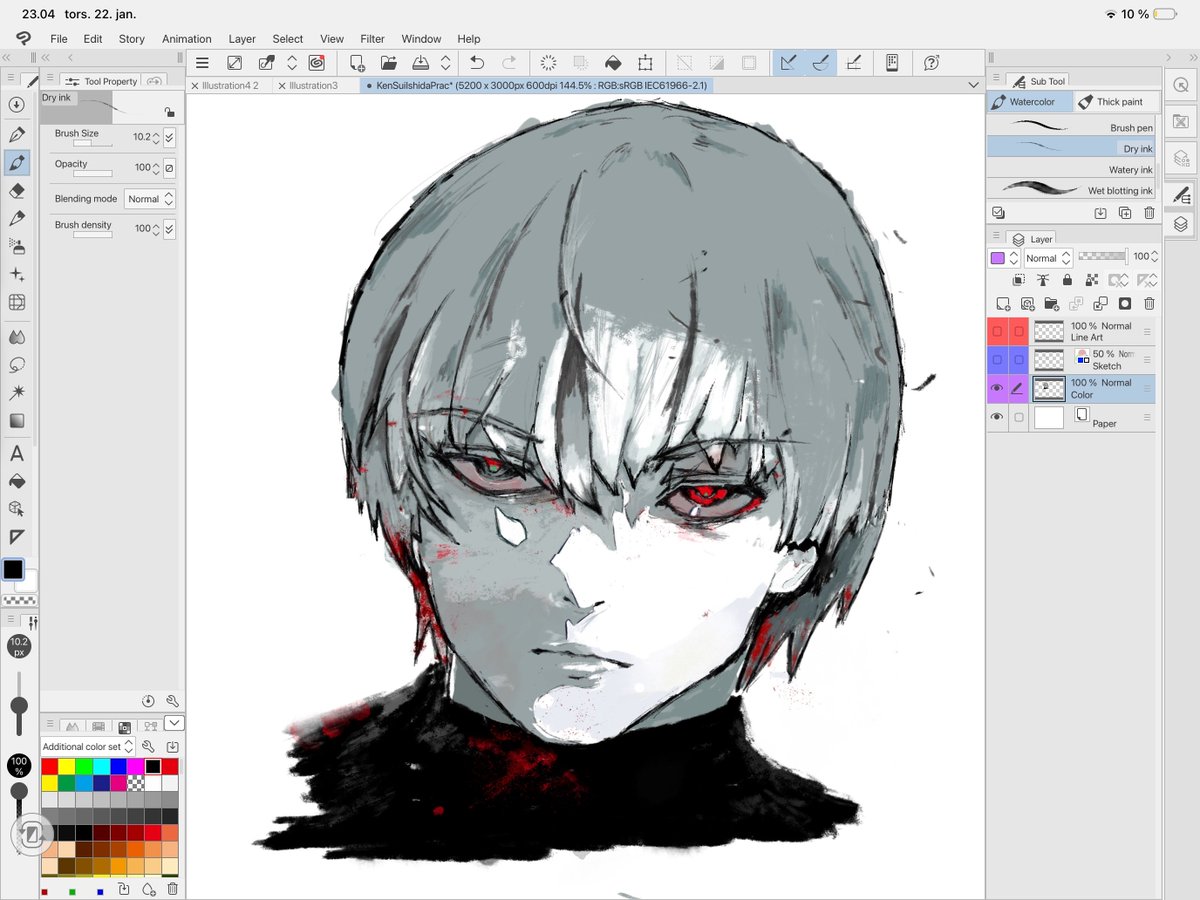Select the Eraser tool
This screenshot has width=1200, height=900.
[x=17, y=190]
